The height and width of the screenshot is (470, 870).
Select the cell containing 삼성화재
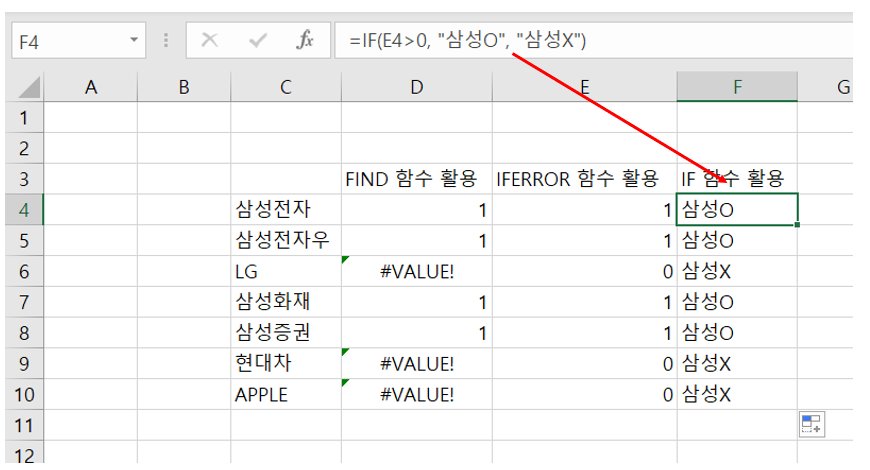286,302
